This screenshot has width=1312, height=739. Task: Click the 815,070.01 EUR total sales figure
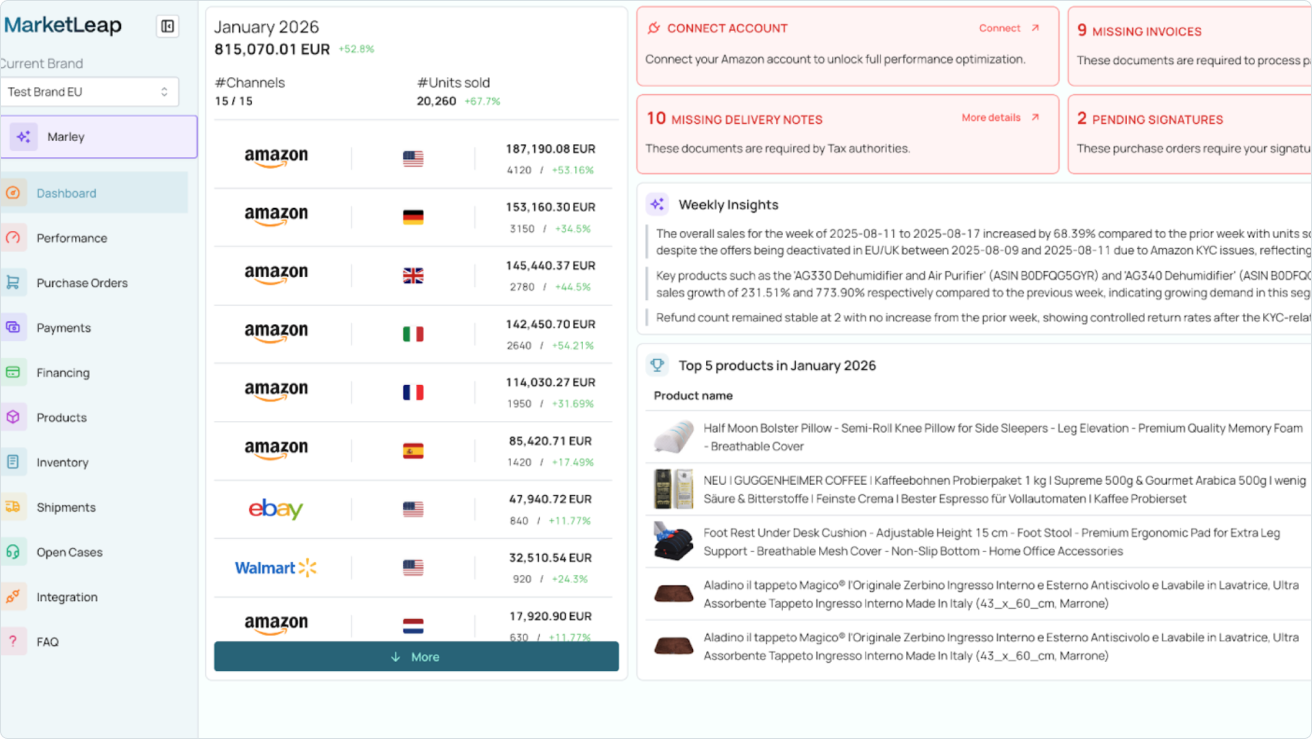point(272,48)
